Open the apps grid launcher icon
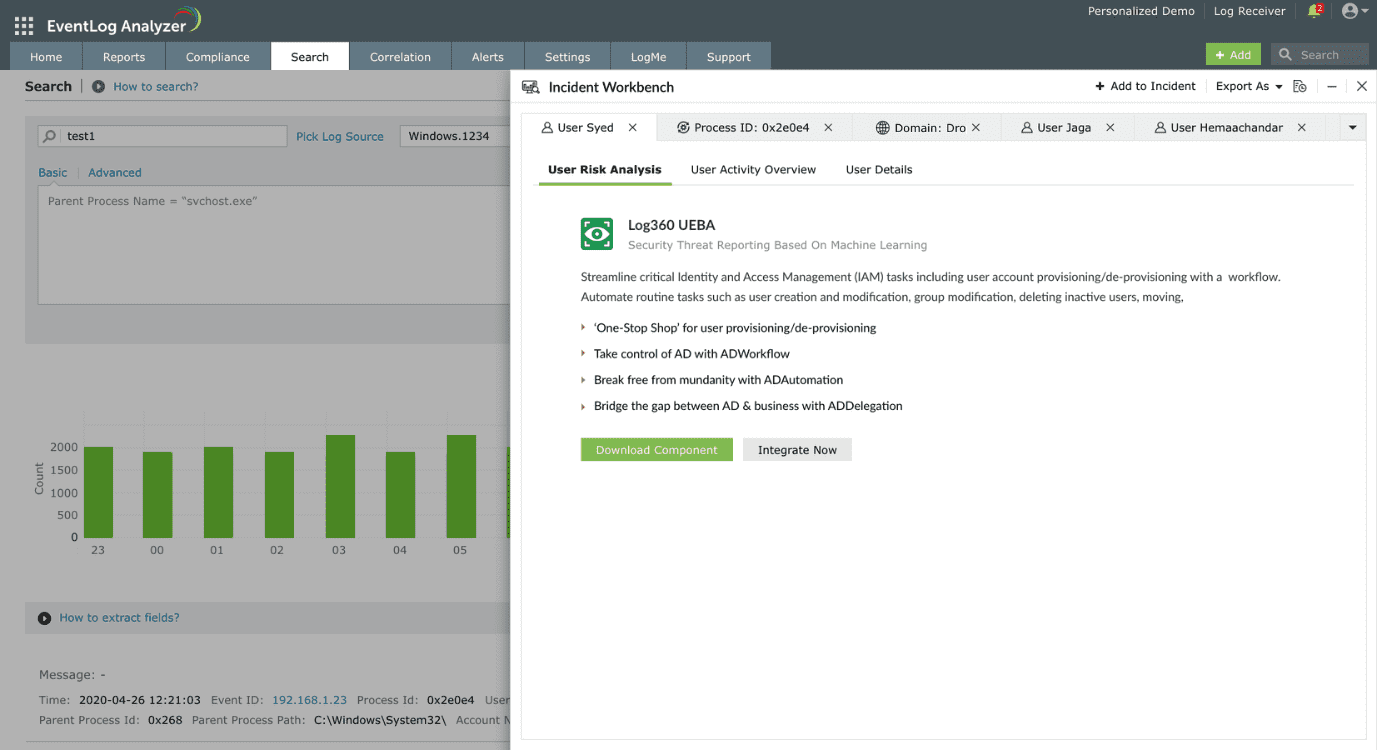 [x=24, y=26]
